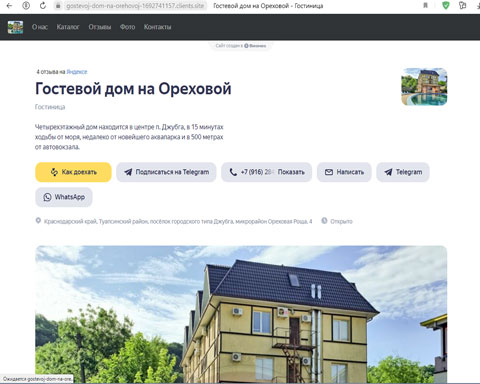Click the site logo in navigation bar
480x384 pixels.
click(15, 27)
